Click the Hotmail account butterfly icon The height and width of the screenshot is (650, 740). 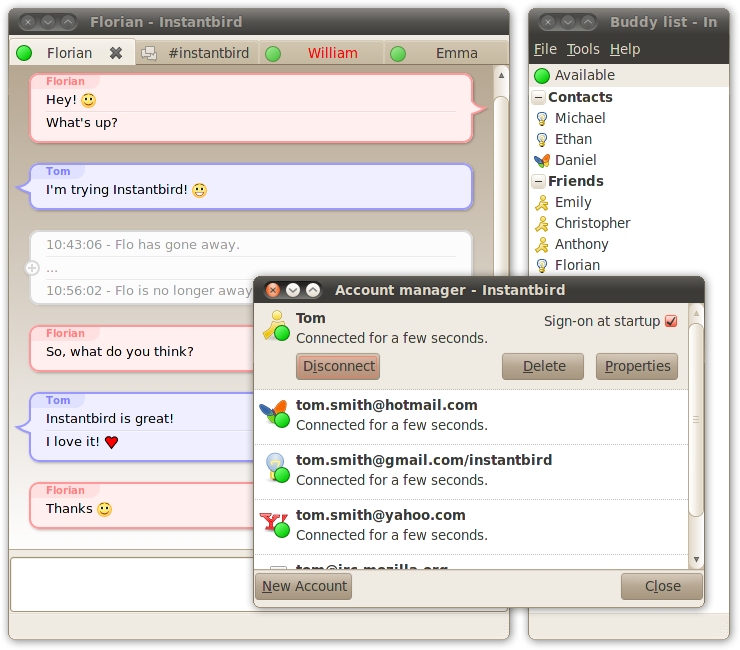pyautogui.click(x=273, y=413)
